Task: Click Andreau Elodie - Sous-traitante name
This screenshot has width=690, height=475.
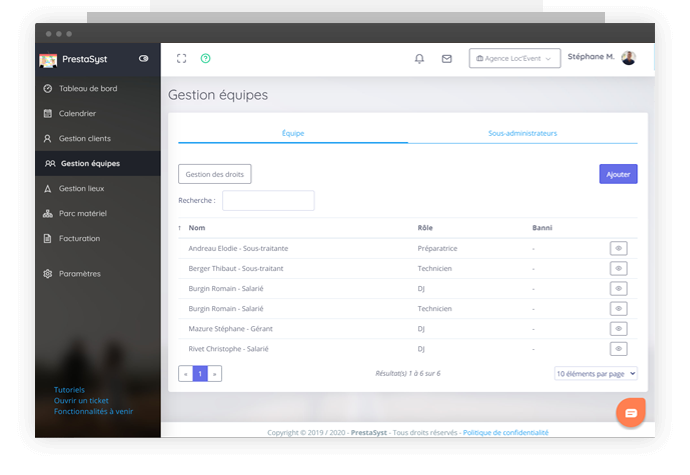Action: 238,248
